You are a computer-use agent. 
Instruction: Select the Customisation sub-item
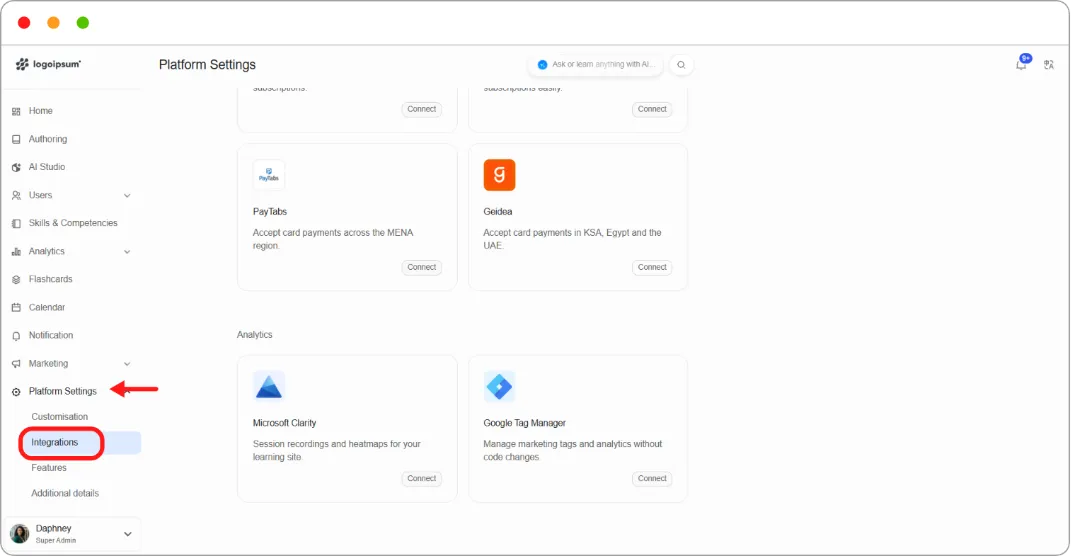coord(59,417)
